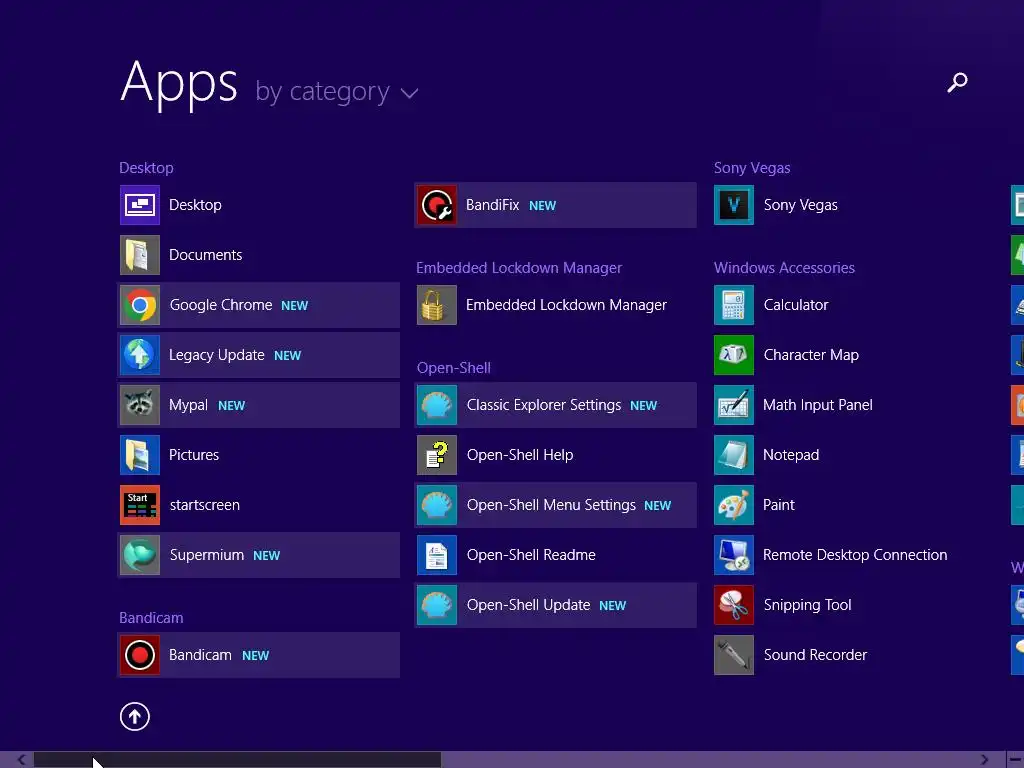Open Character Map icon

click(734, 355)
